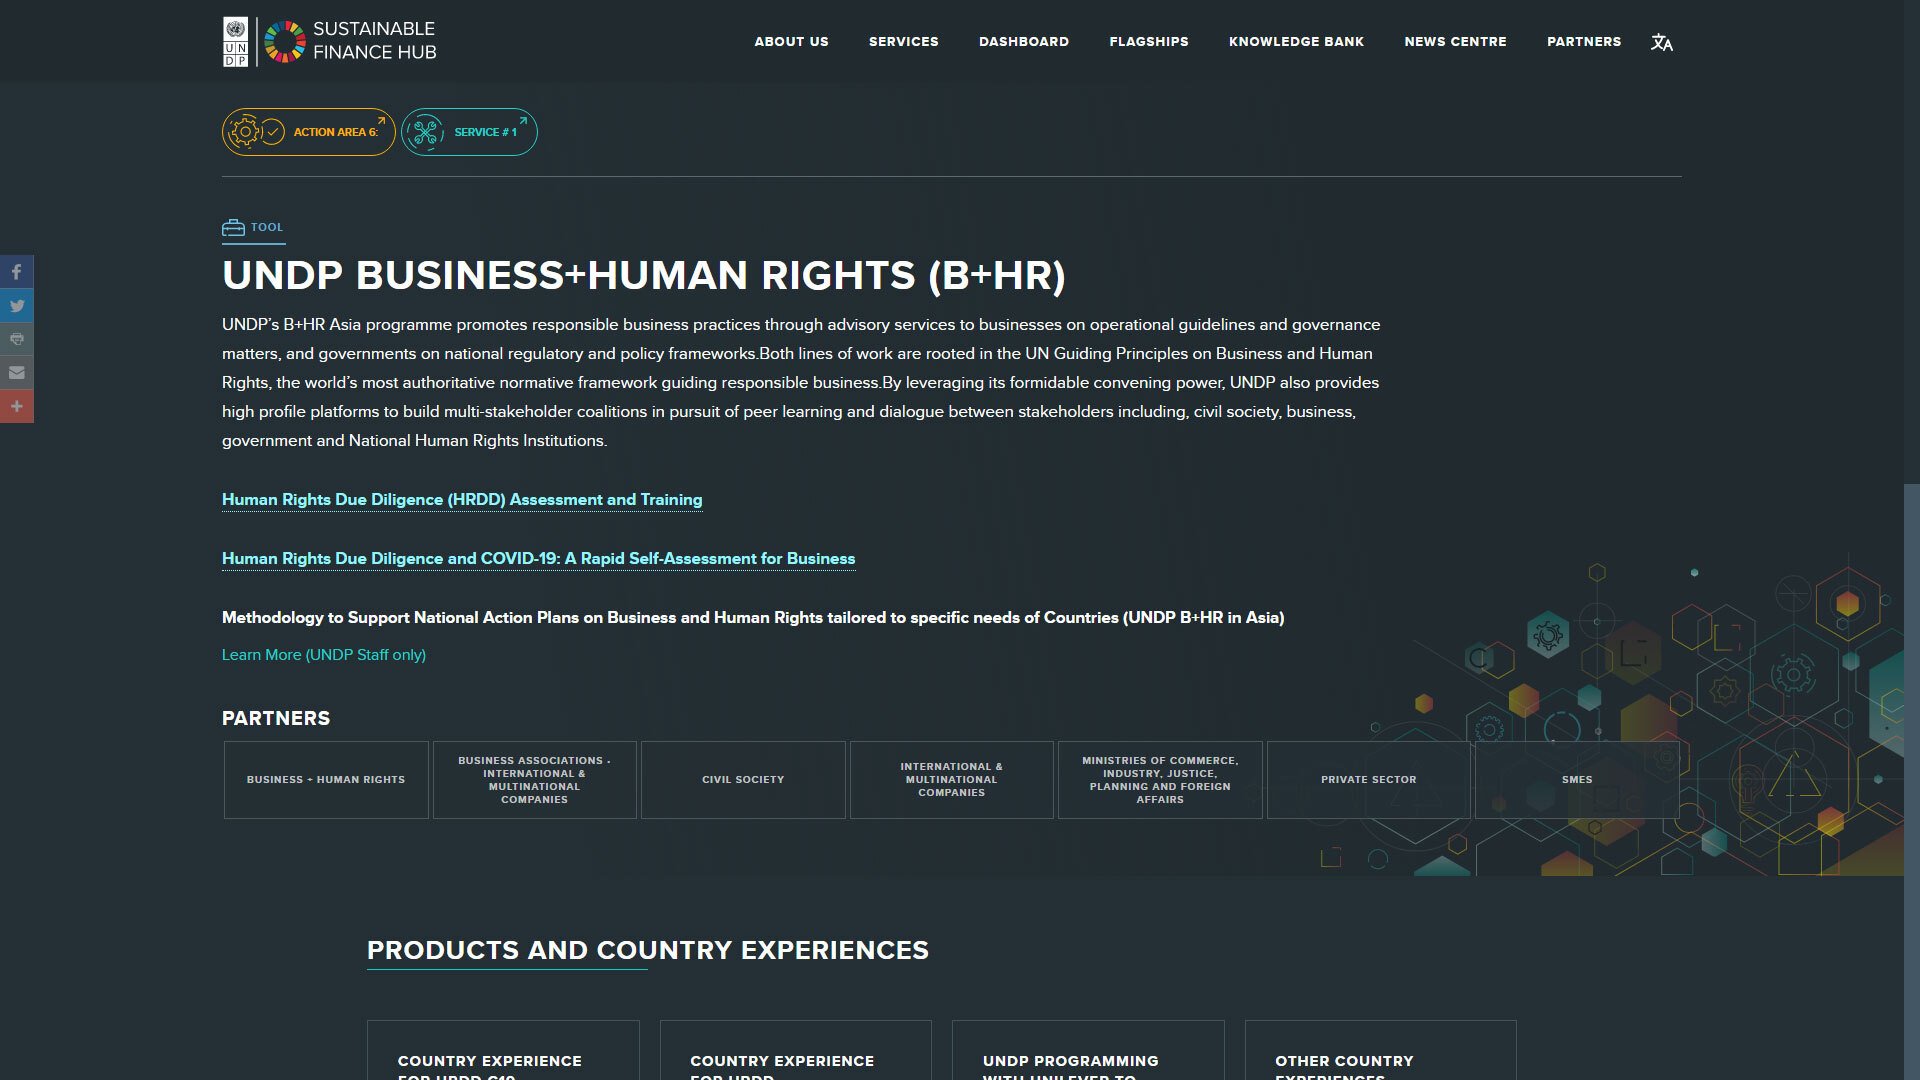1920x1080 pixels.
Task: Go to the Dashboard menu item
Action: [x=1024, y=42]
